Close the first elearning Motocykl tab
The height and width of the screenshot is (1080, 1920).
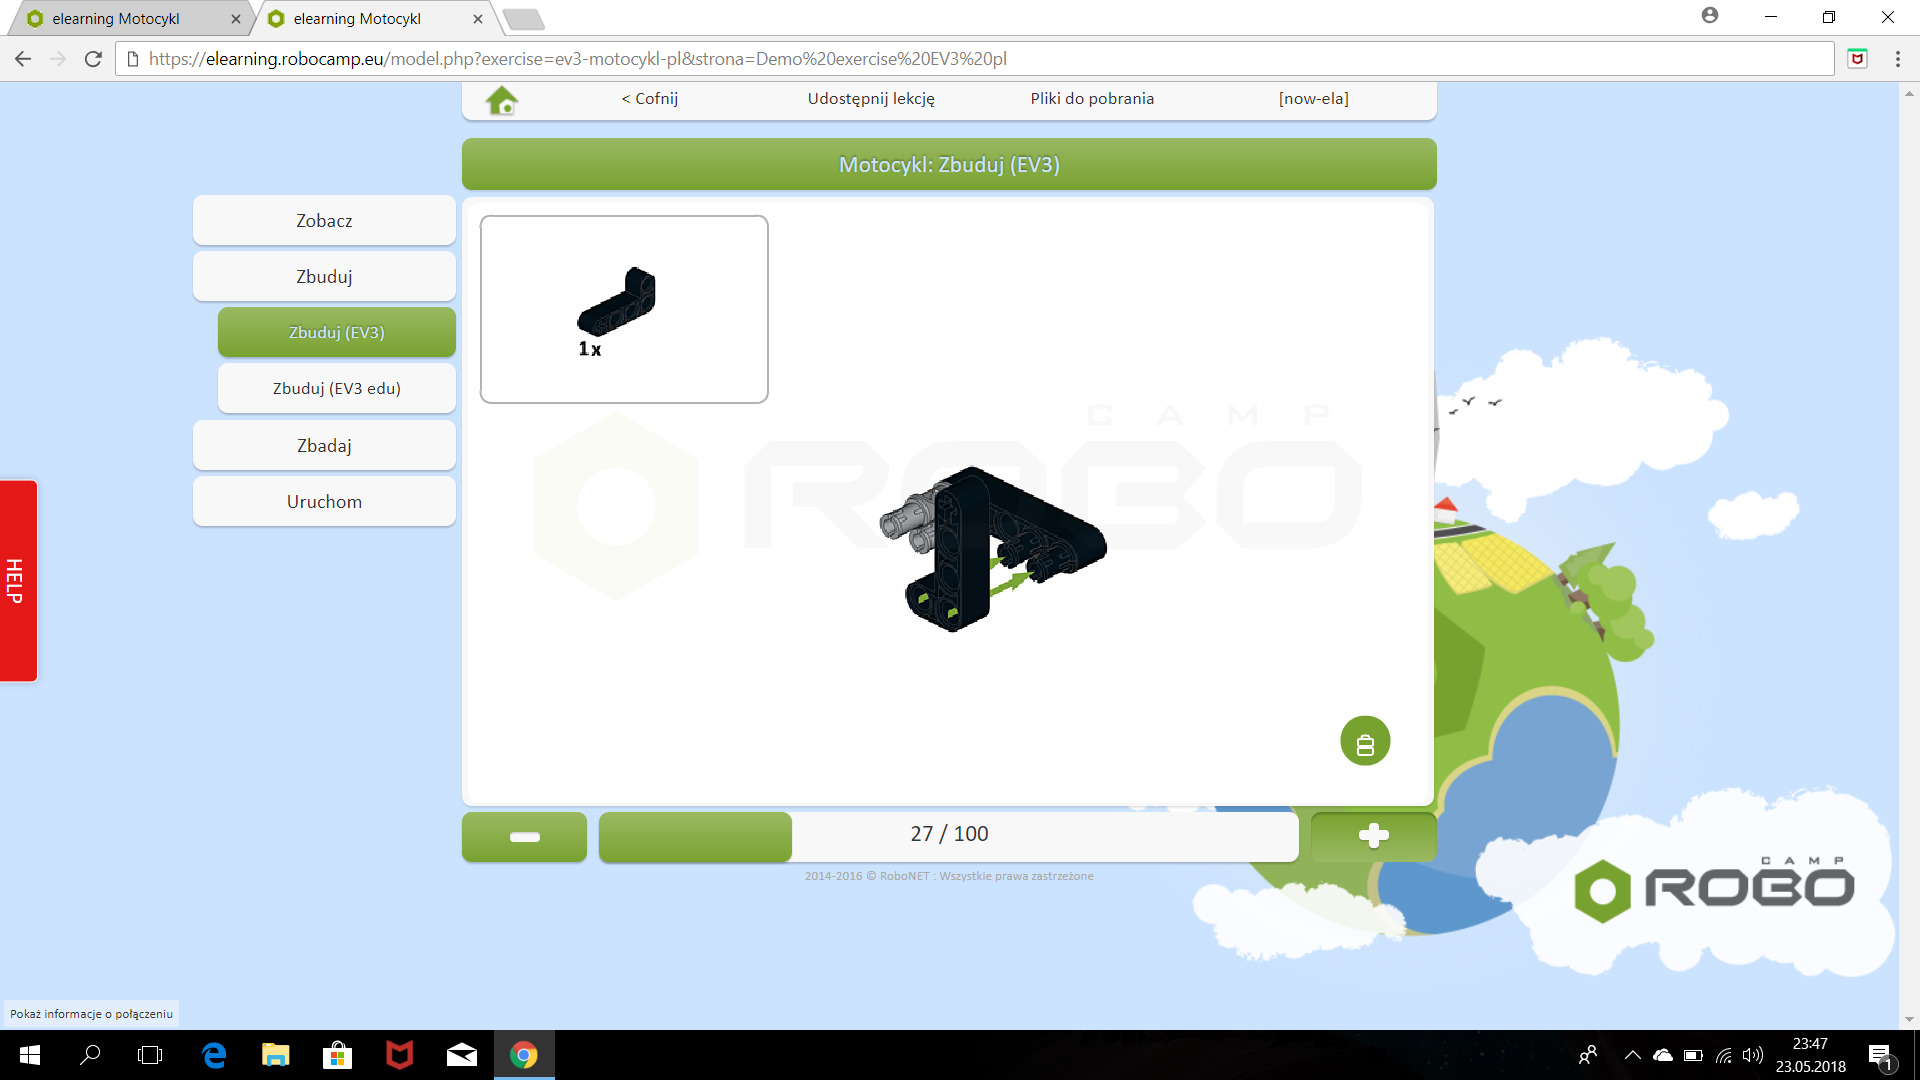pos(236,18)
